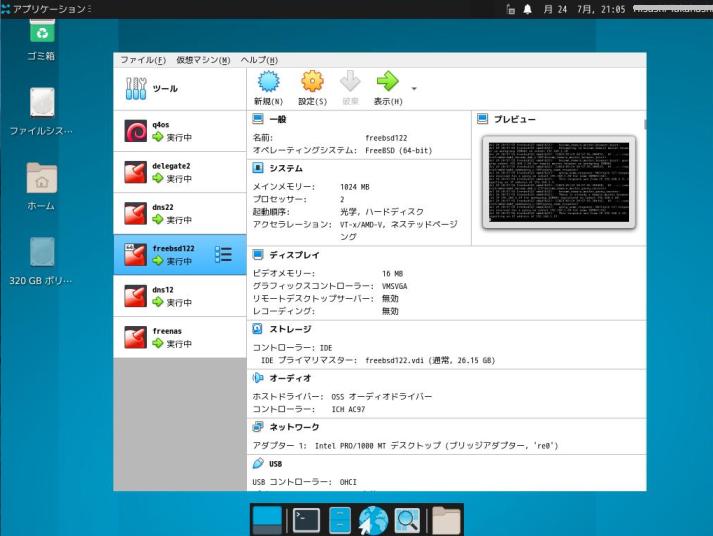Open the Application Finder magnifier dock icon

coord(407,520)
